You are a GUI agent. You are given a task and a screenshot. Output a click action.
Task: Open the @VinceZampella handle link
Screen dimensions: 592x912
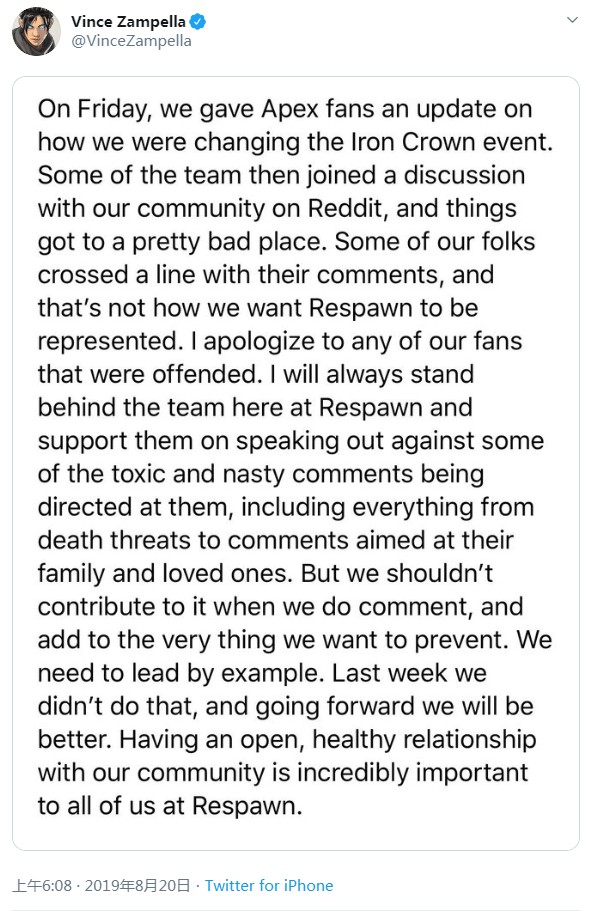pyautogui.click(x=131, y=41)
